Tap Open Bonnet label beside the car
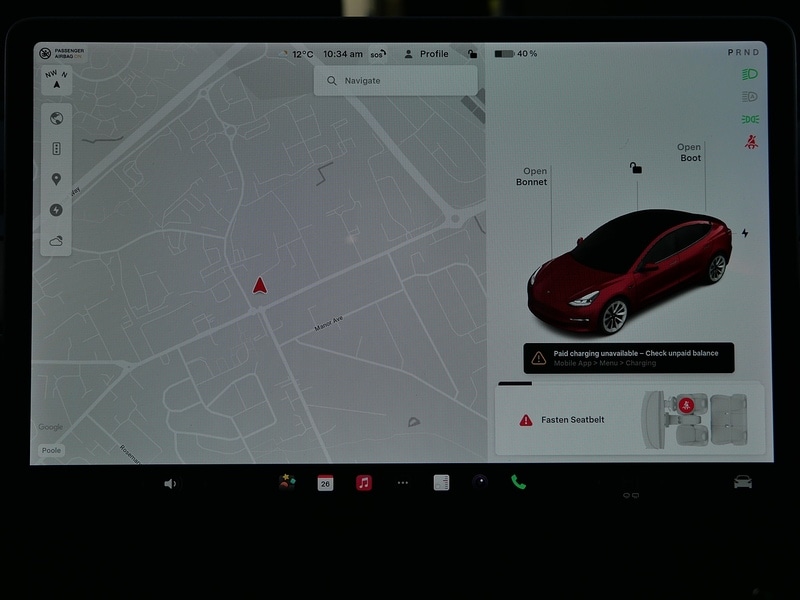Image resolution: width=800 pixels, height=600 pixels. (x=533, y=176)
